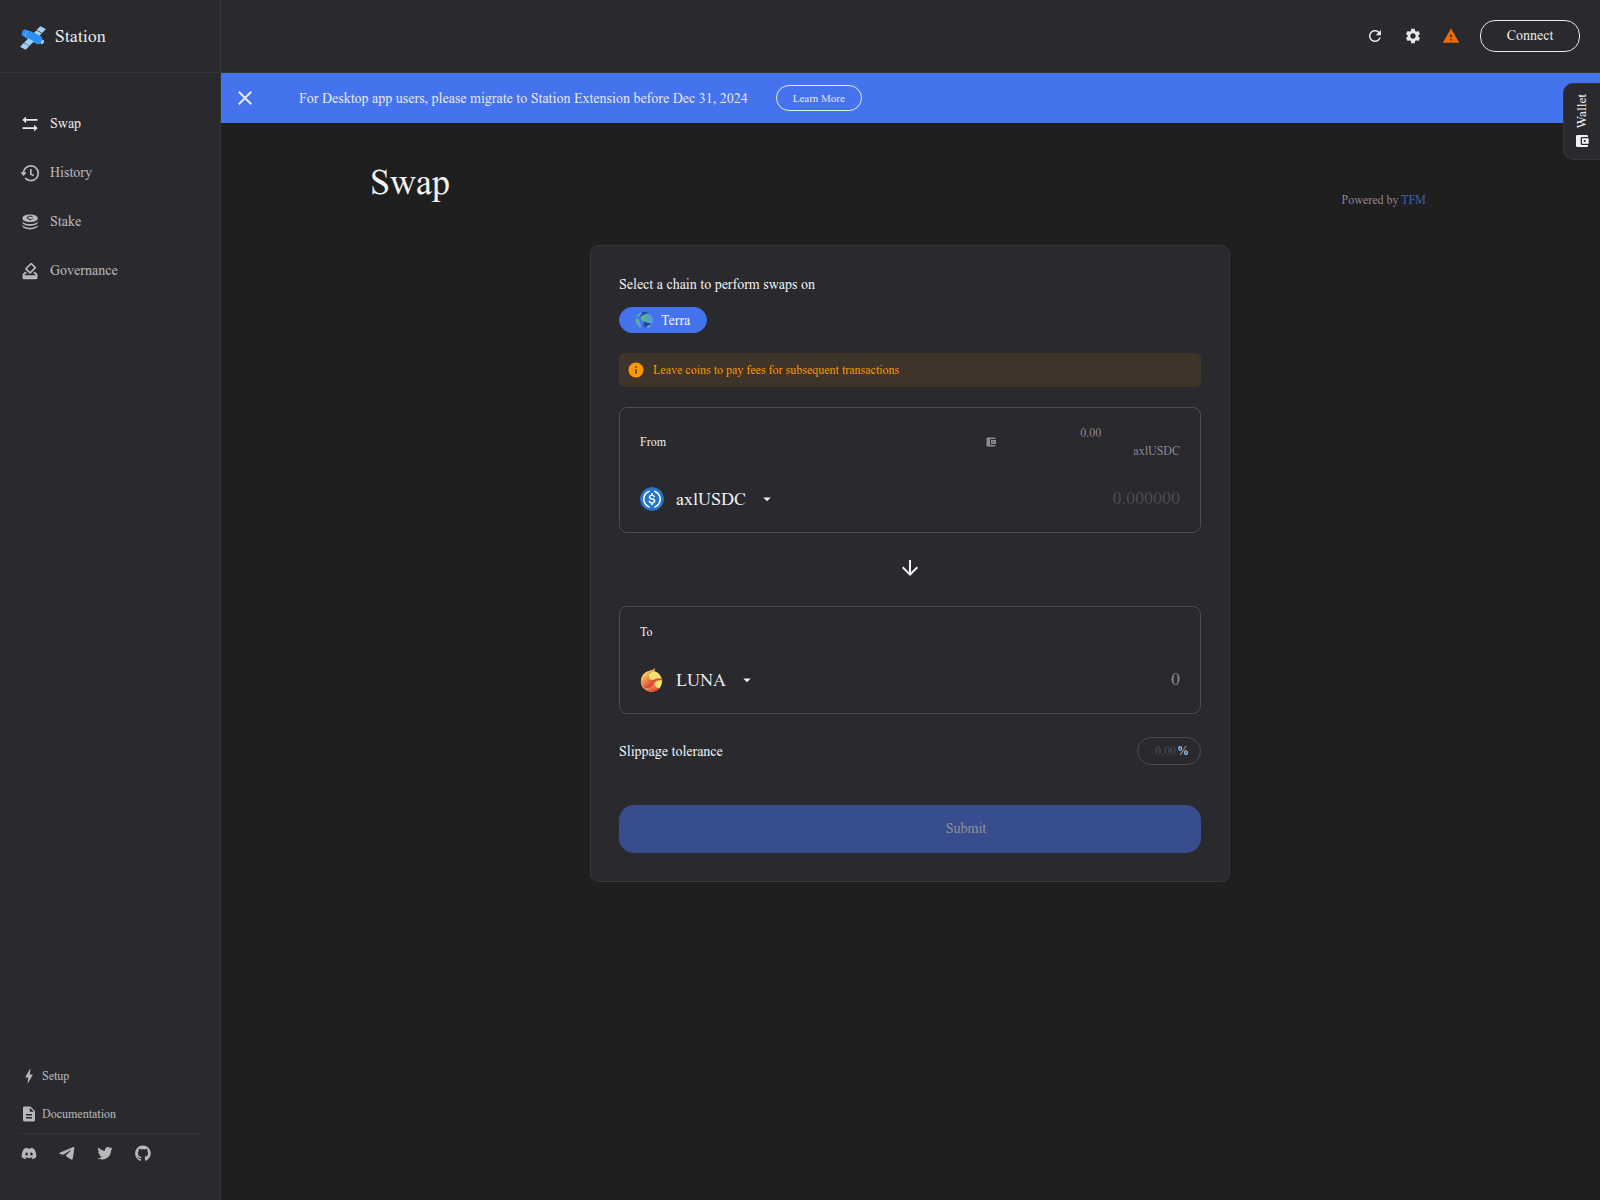Click the Station logo icon
This screenshot has width=1600, height=1200.
33,37
